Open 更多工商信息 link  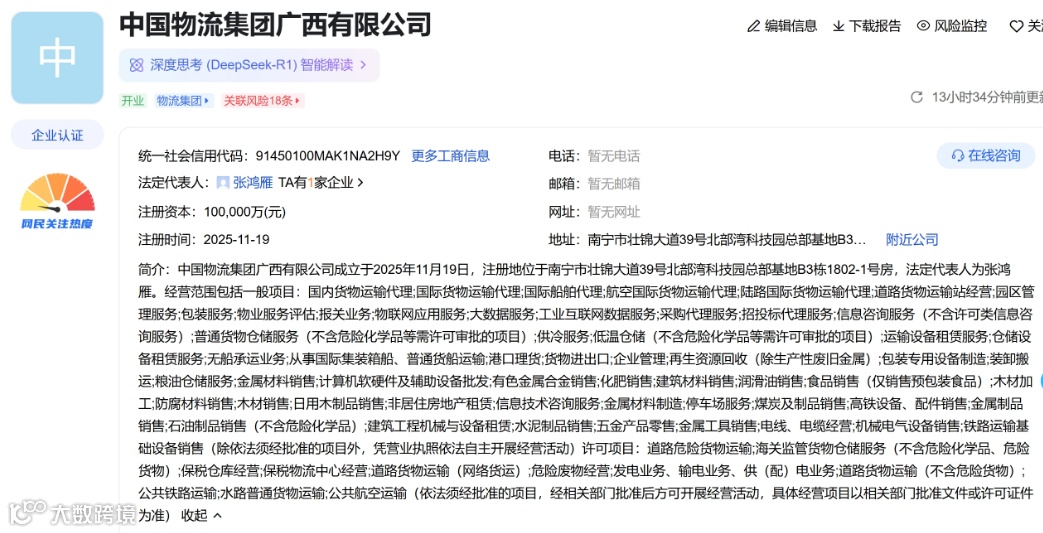[450, 156]
